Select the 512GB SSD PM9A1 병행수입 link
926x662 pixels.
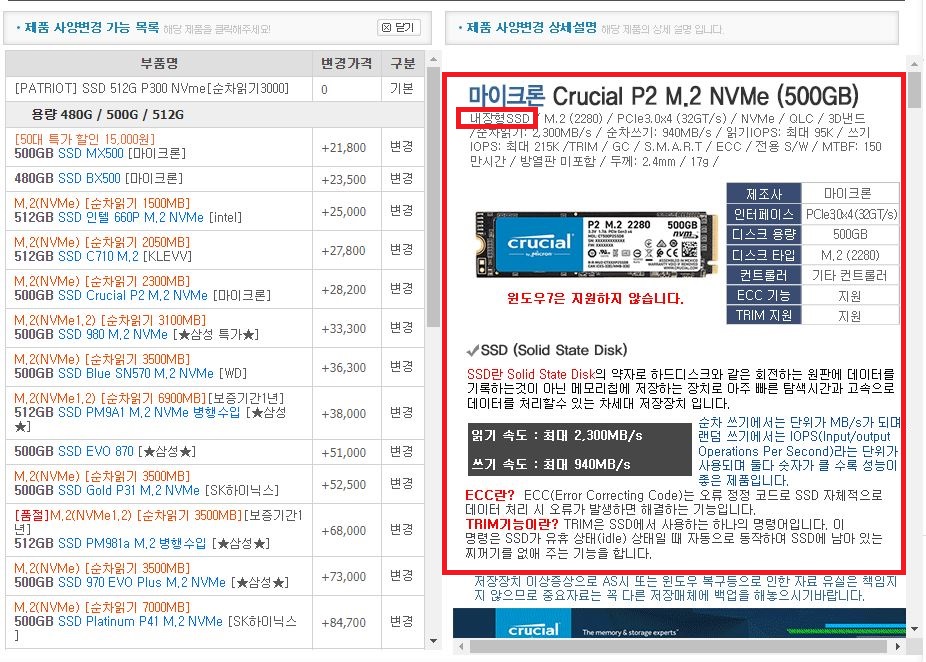click(151, 419)
